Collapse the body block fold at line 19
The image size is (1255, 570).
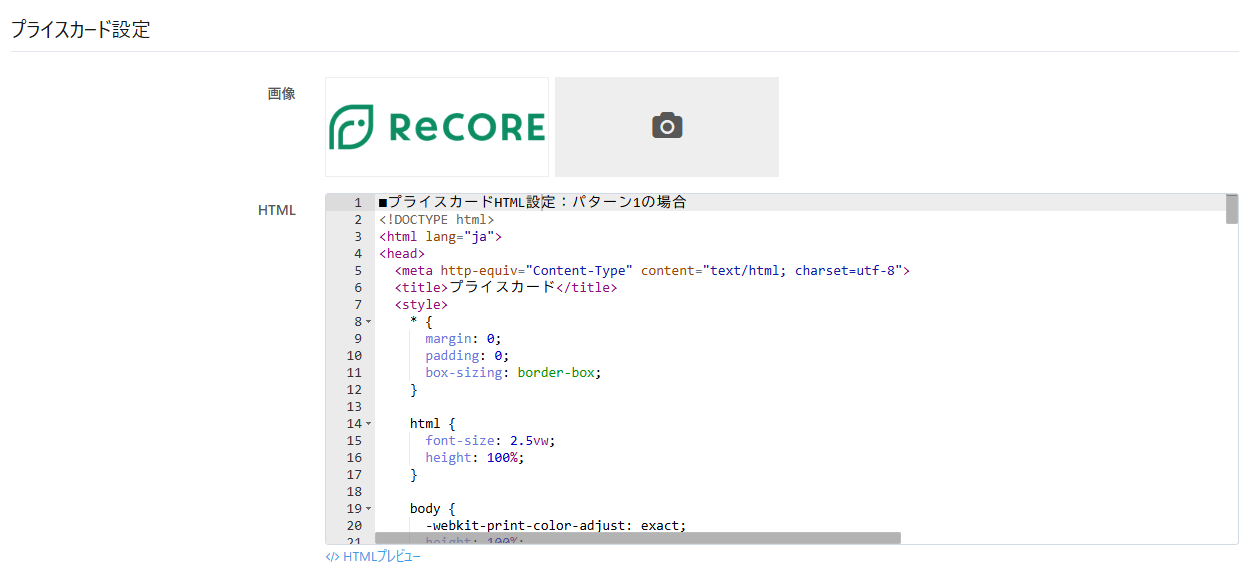click(368, 509)
